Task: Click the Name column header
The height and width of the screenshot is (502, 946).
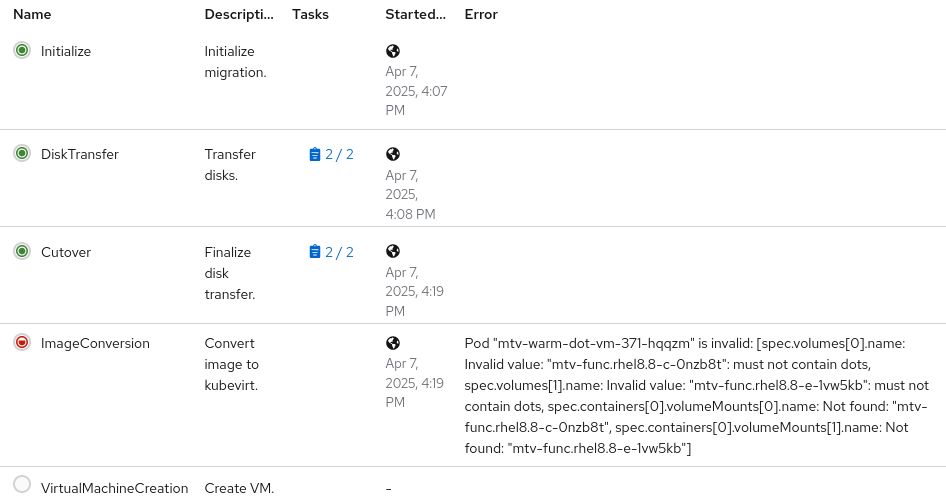Action: pos(32,15)
